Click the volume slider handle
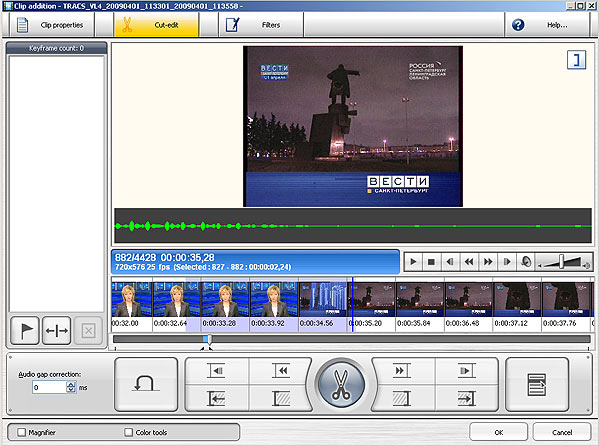 [562, 262]
